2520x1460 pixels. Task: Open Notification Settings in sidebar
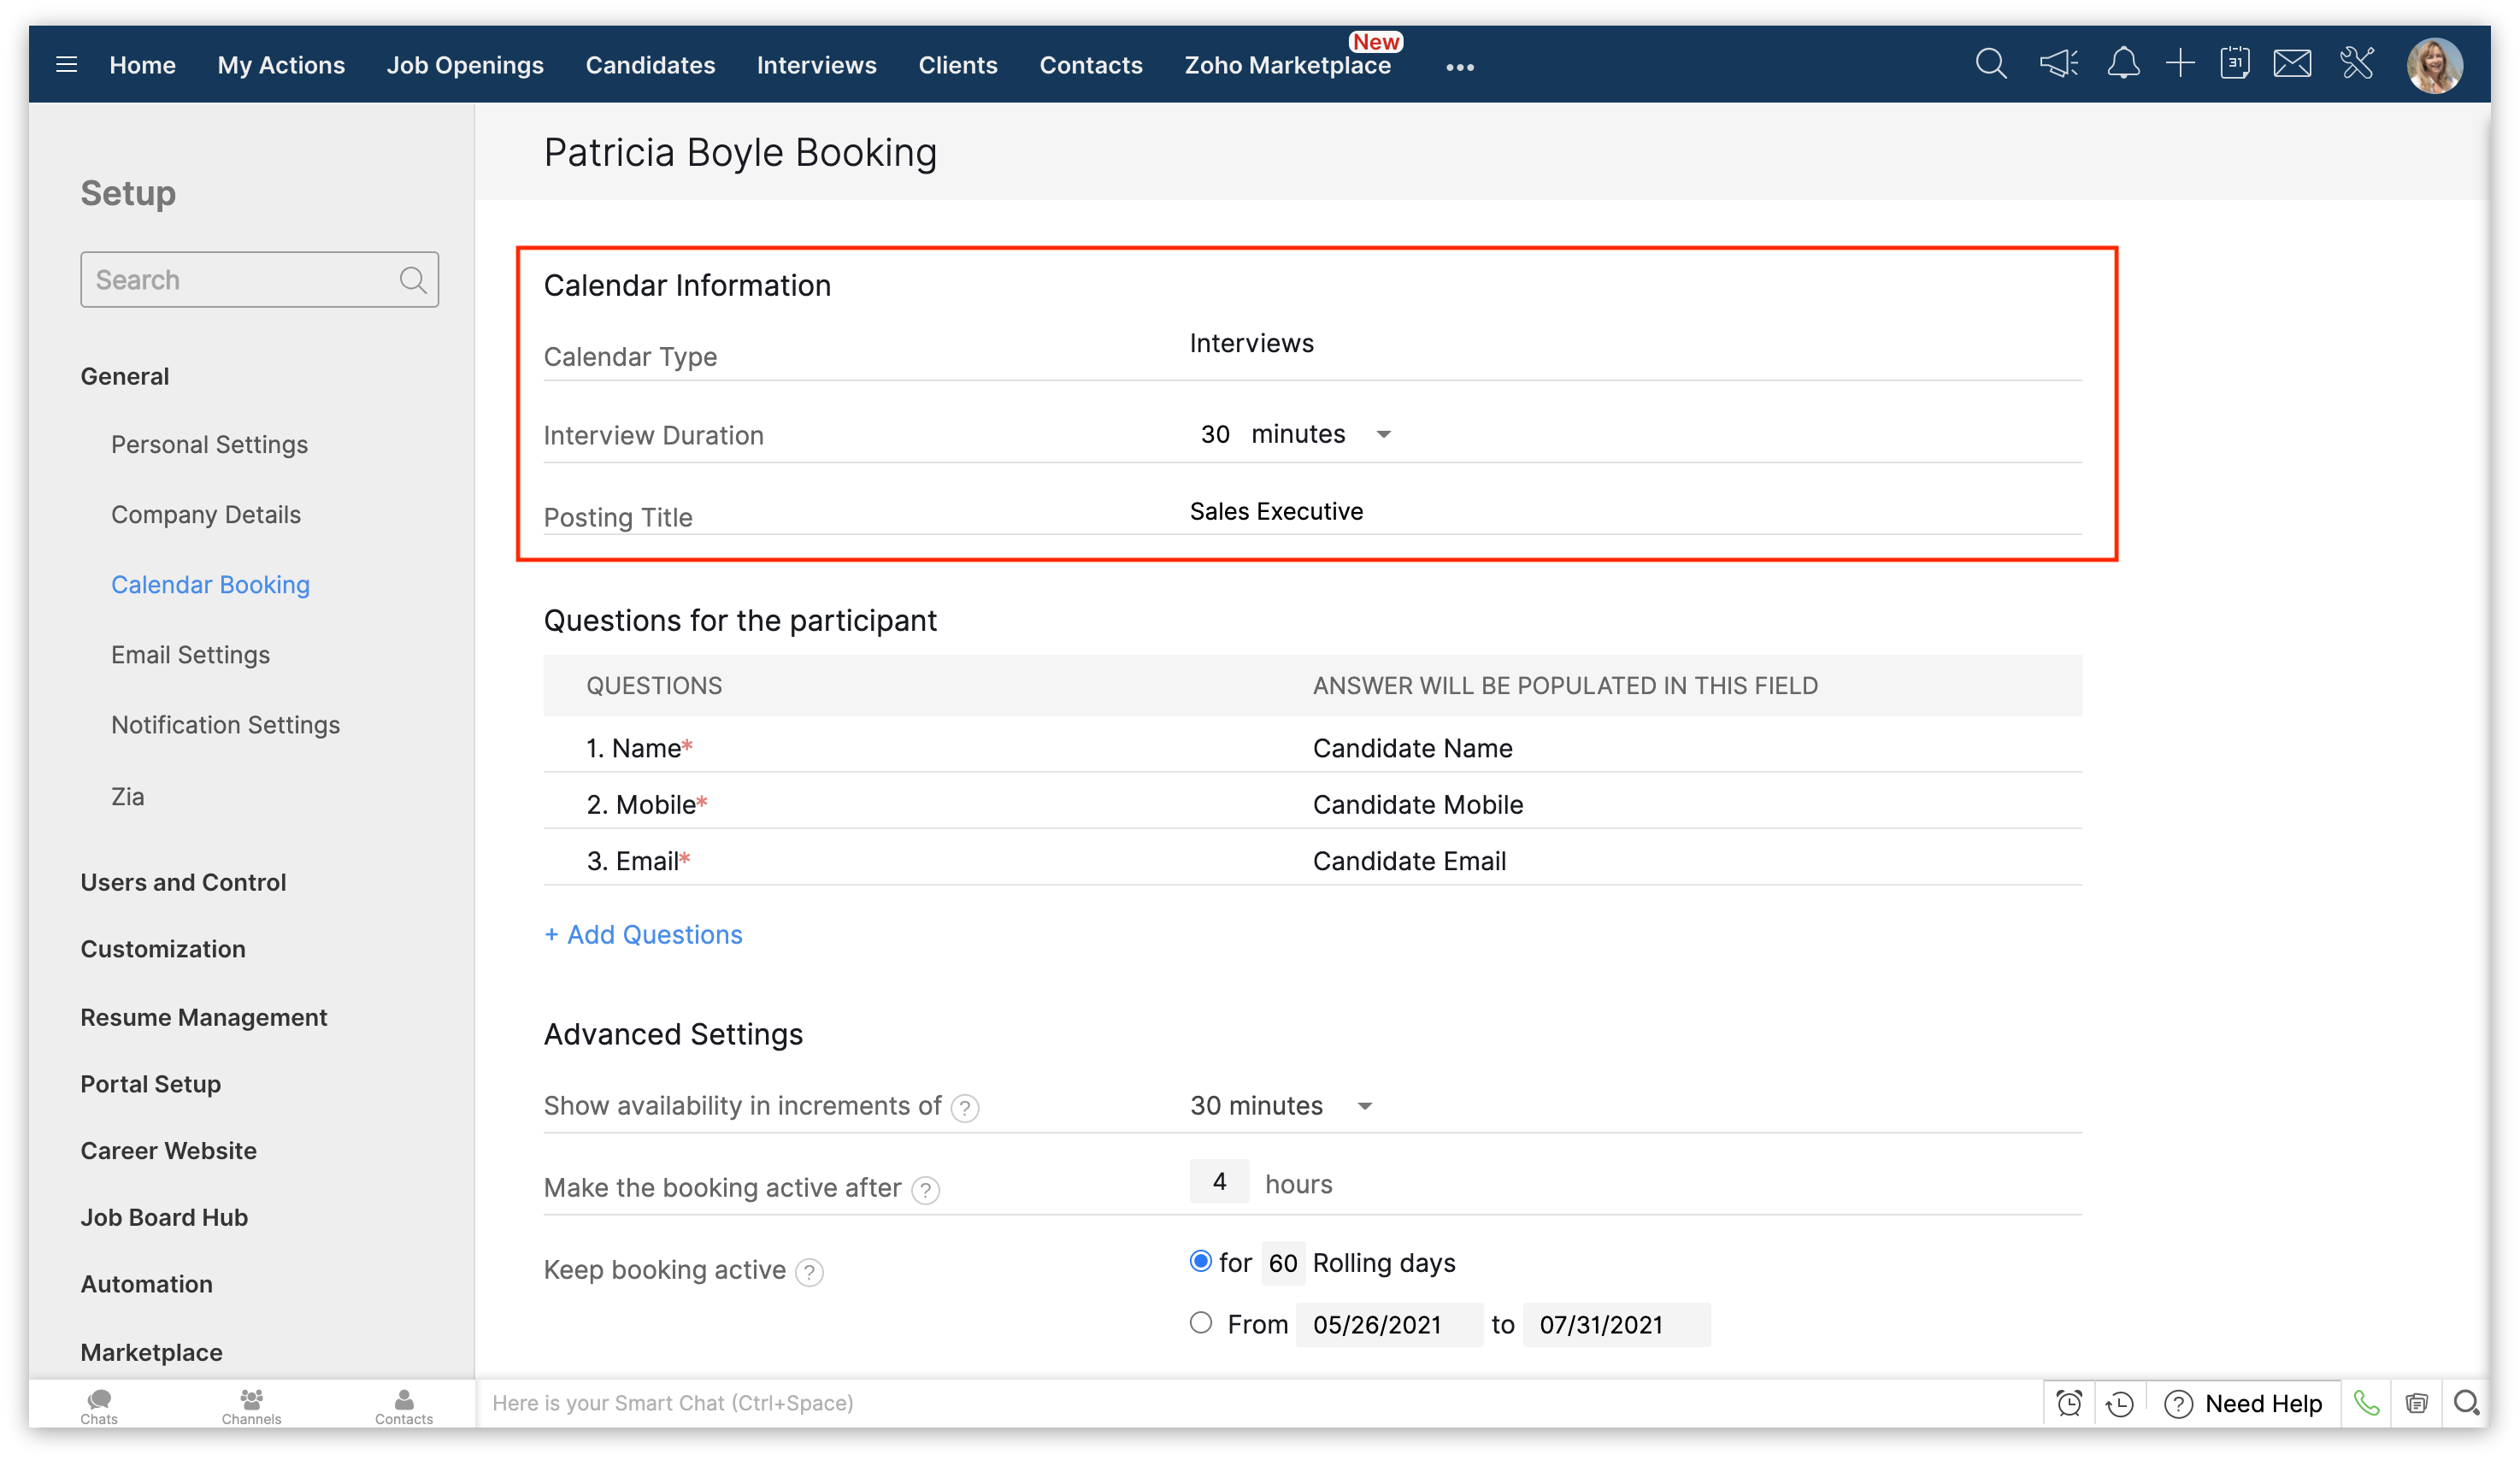tap(225, 724)
